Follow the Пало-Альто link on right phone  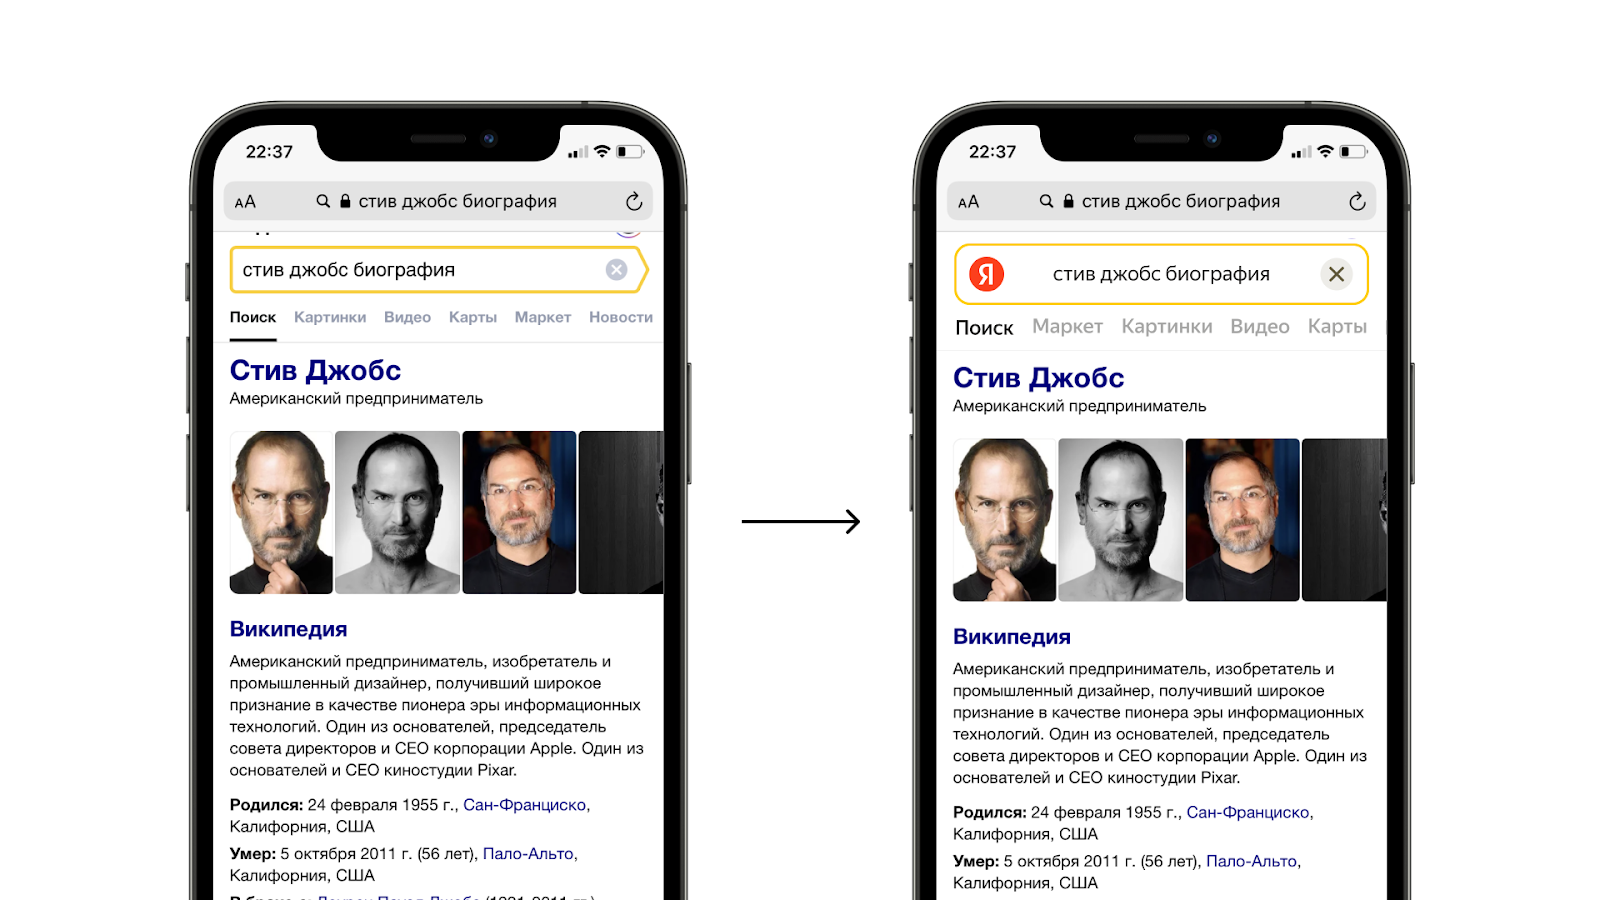[1252, 861]
